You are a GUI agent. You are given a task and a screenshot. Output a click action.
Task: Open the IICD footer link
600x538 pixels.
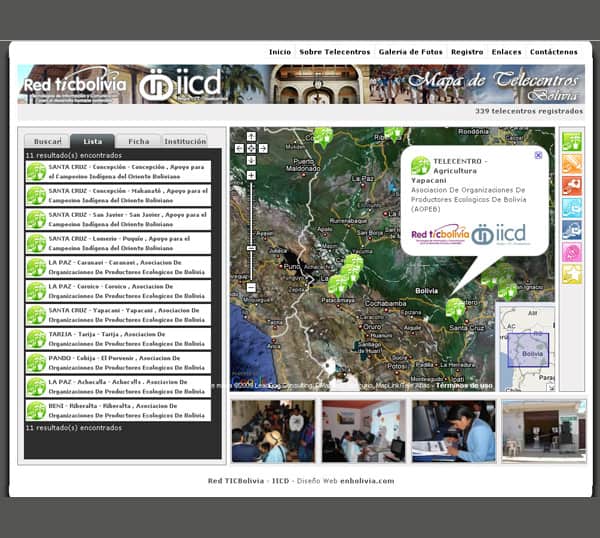pyautogui.click(x=280, y=481)
